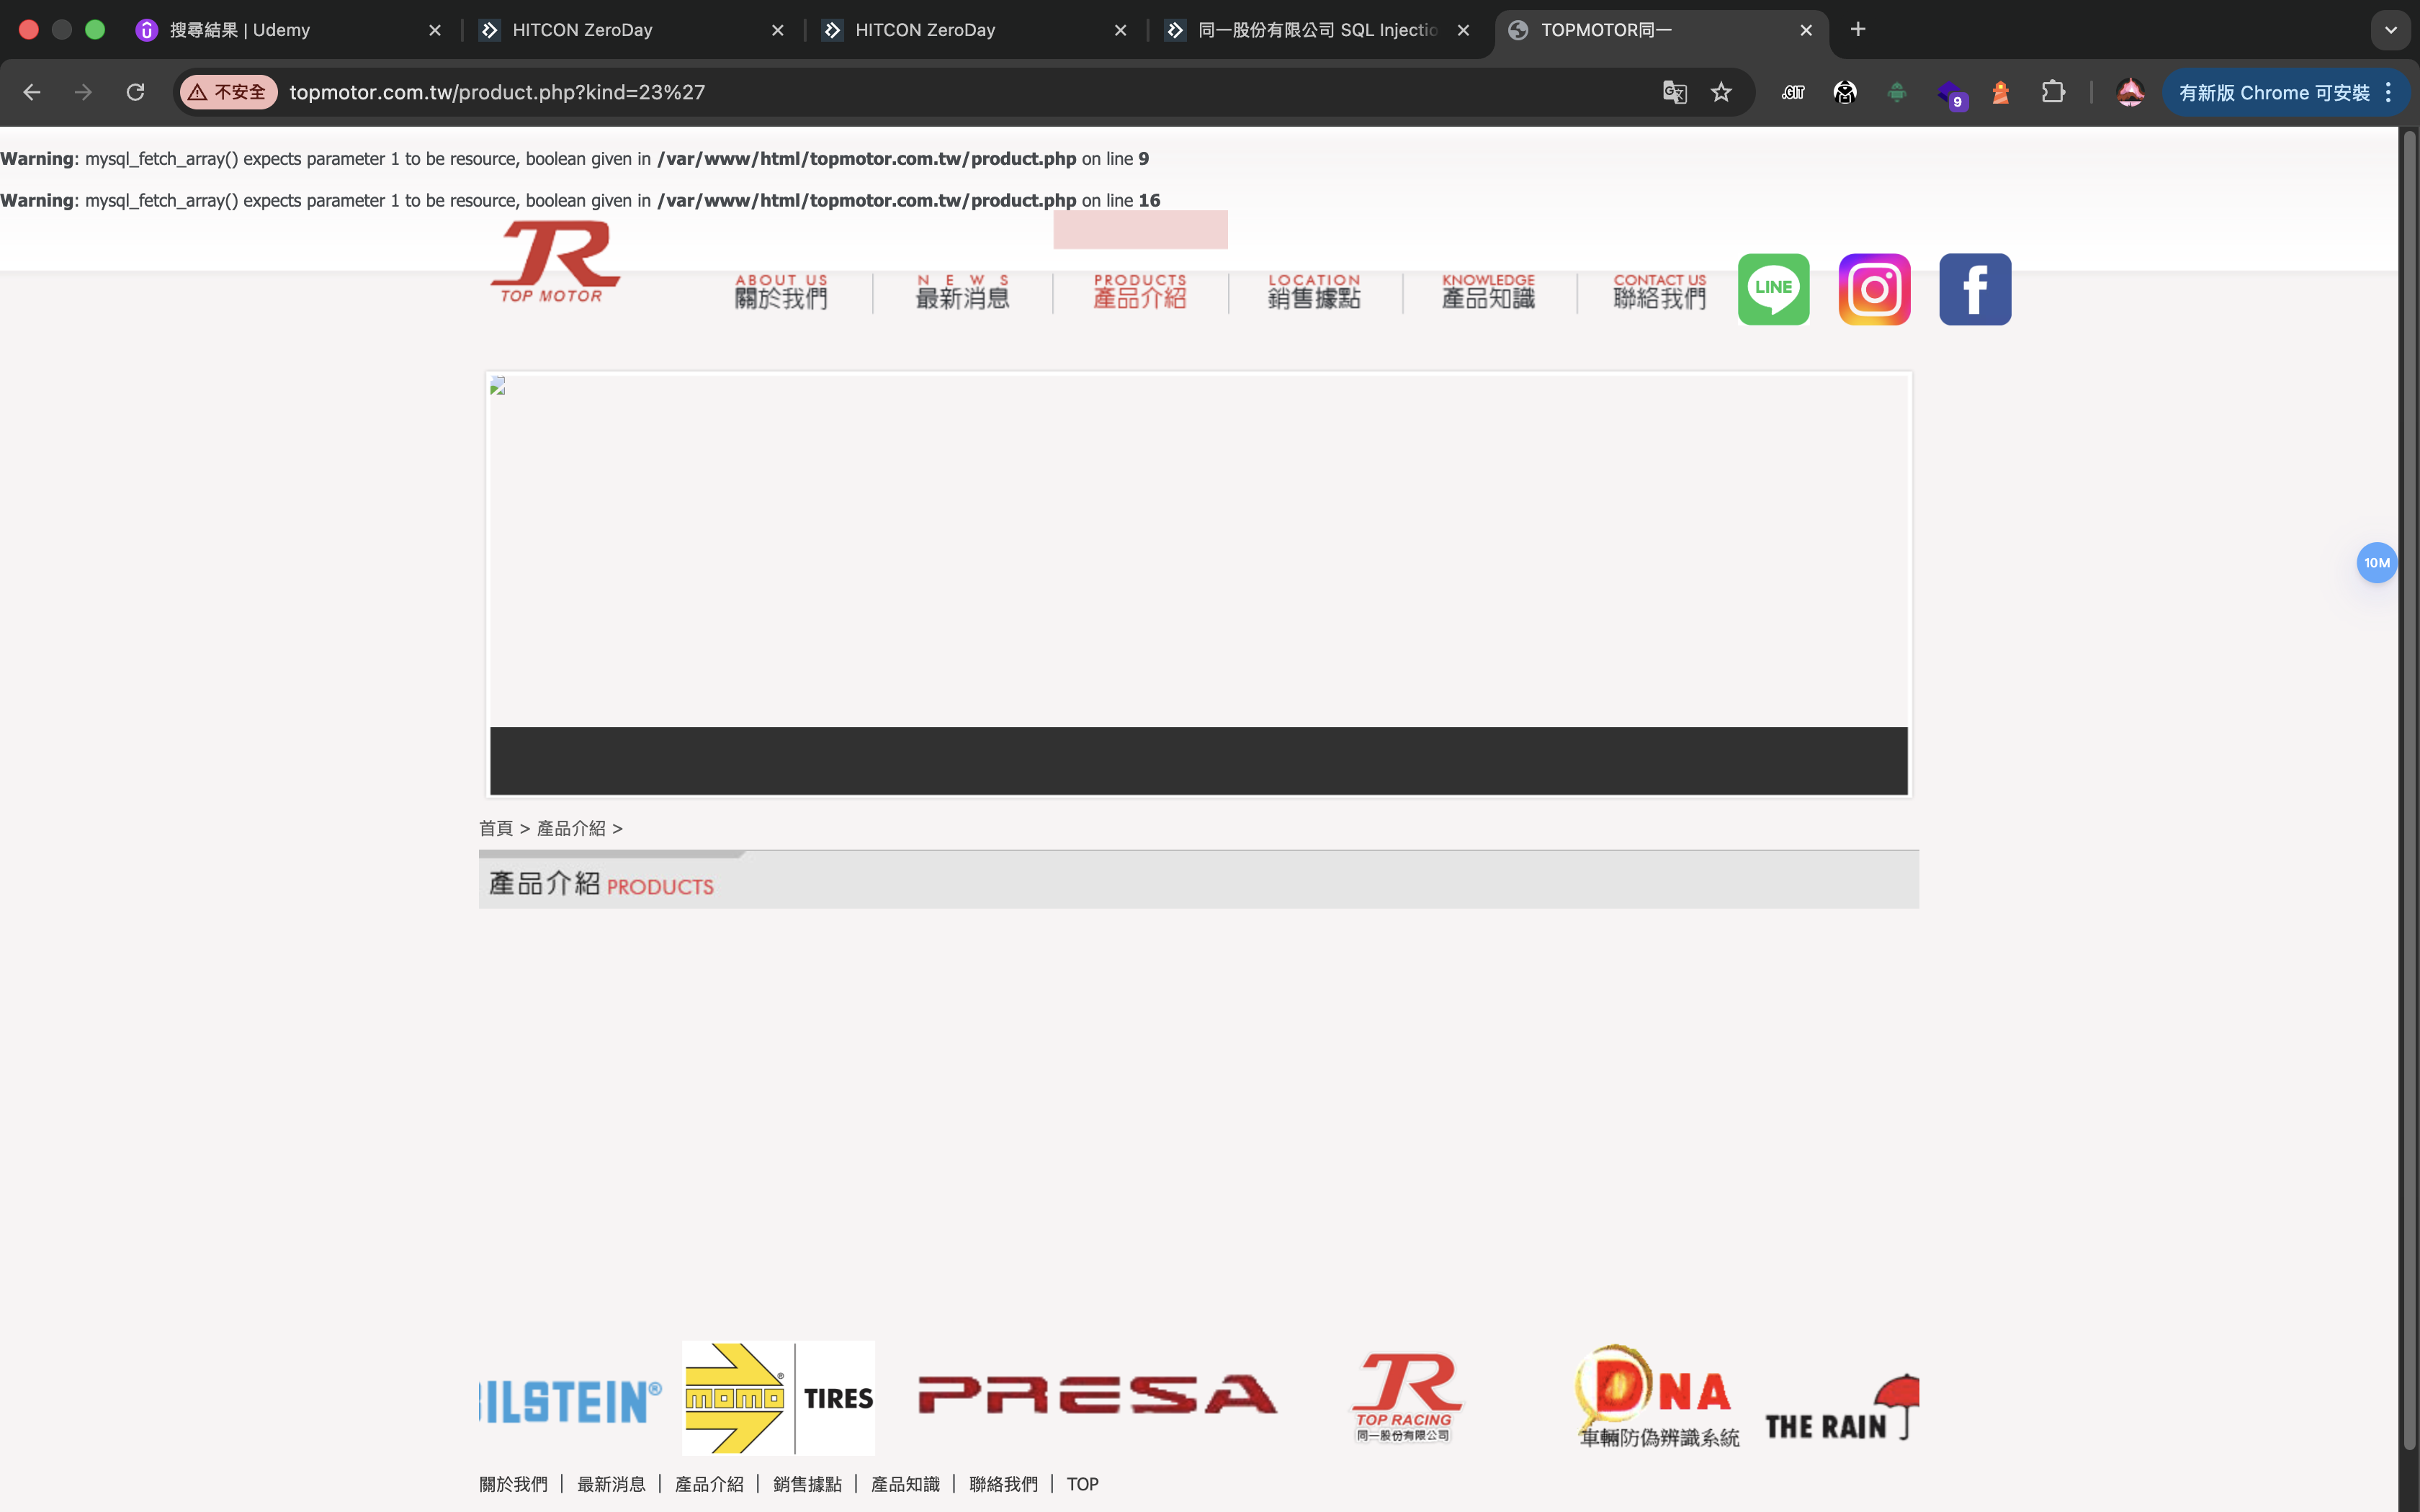Click the footer 產品介紹 link
The width and height of the screenshot is (2420, 1512).
[709, 1484]
